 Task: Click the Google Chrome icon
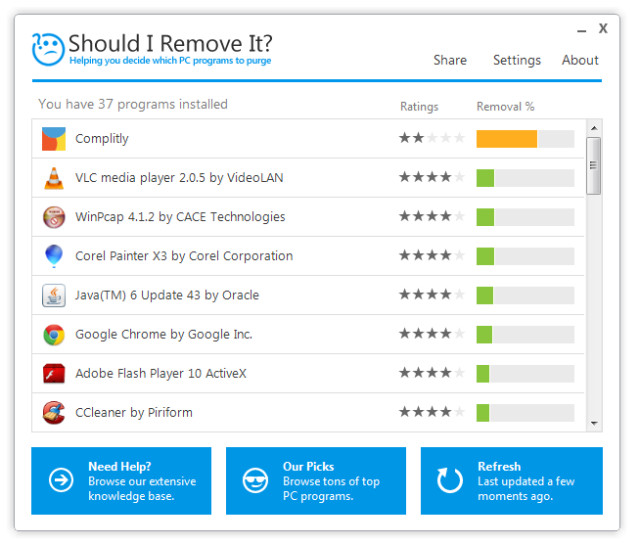(54, 335)
